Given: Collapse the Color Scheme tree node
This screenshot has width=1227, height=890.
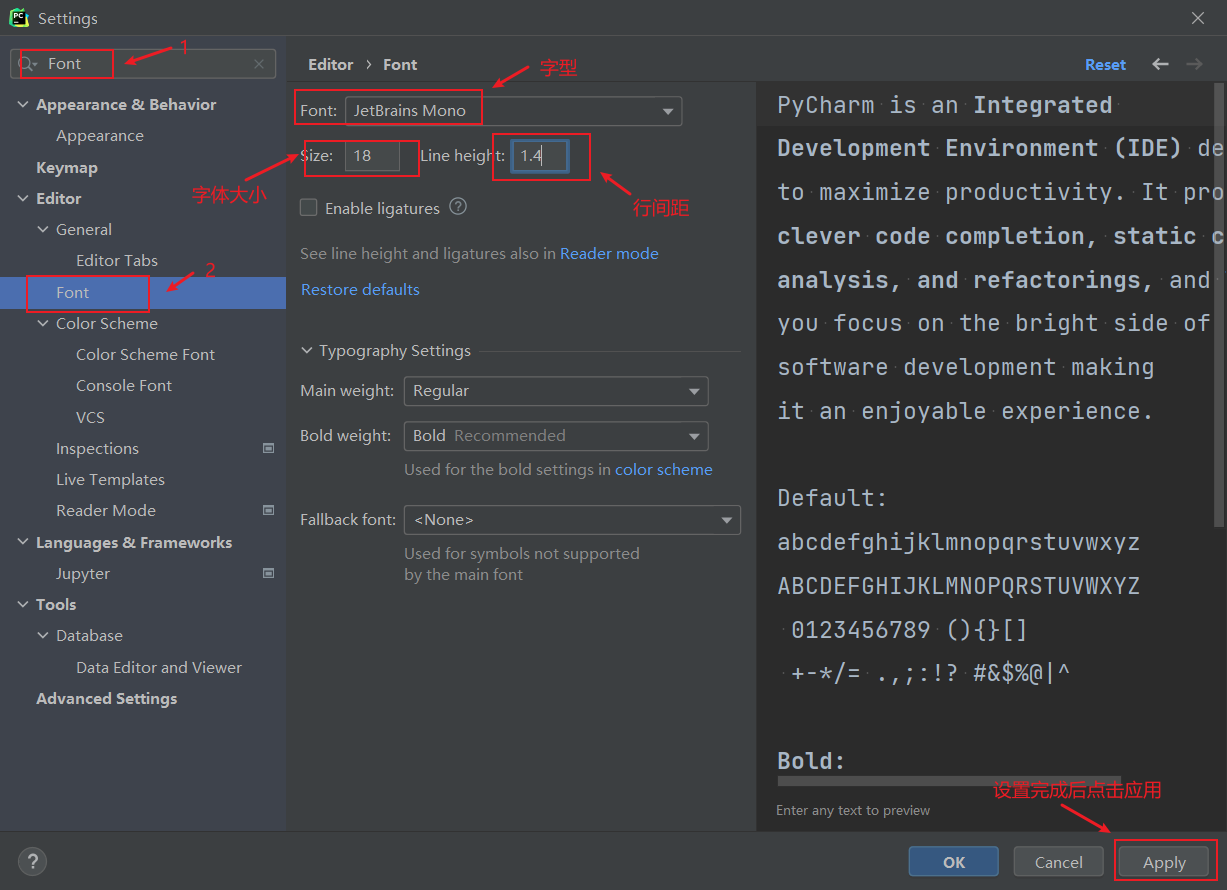Looking at the screenshot, I should (43, 324).
